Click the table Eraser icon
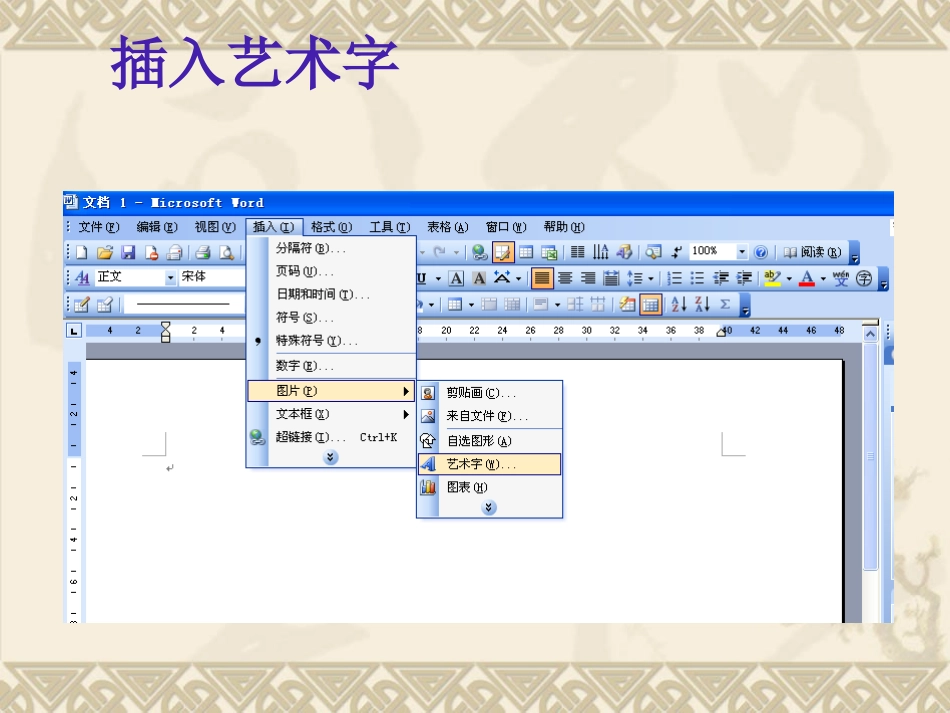The height and width of the screenshot is (713, 950). pos(105,304)
